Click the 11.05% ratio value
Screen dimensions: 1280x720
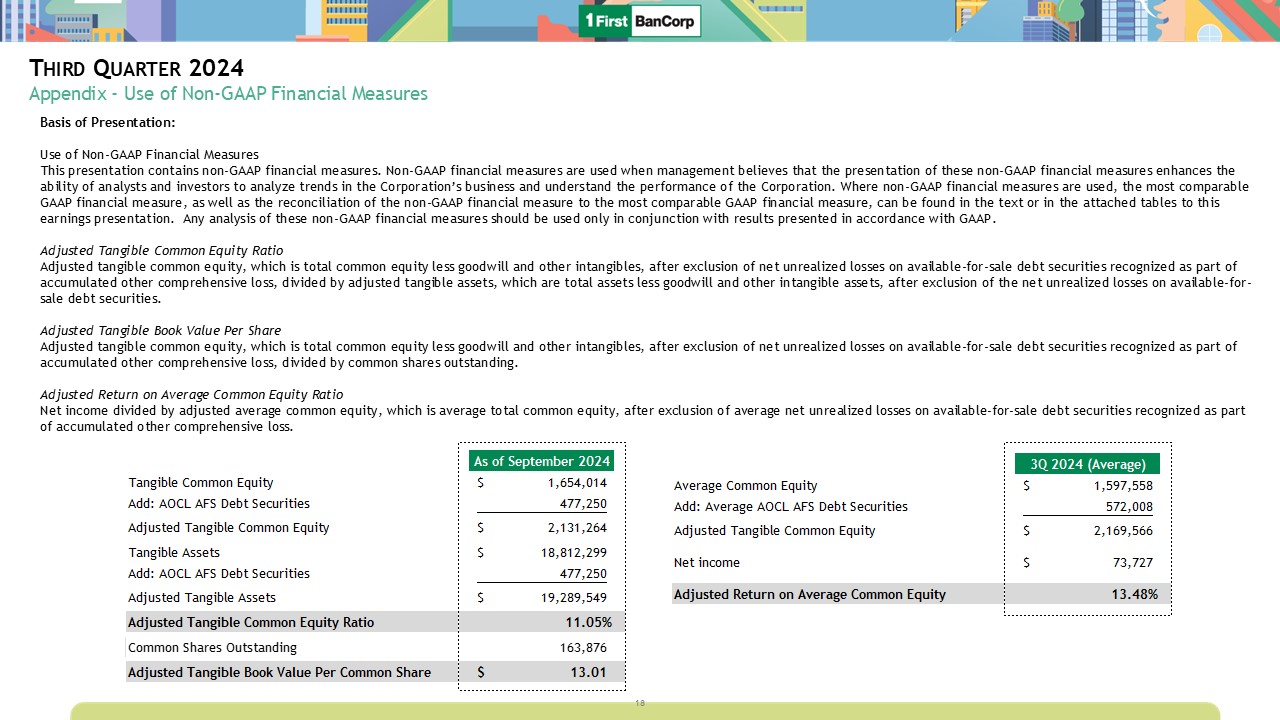588,622
